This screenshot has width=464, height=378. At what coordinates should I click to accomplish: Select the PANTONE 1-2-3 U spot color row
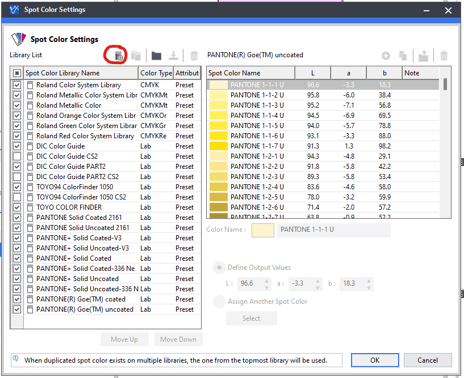click(323, 177)
